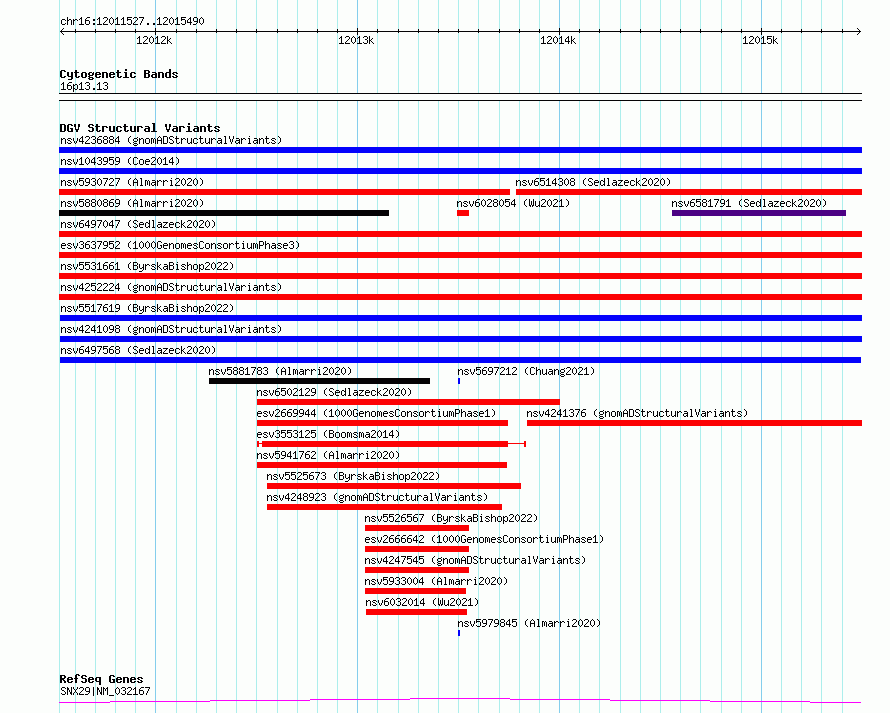Select the esv3553125 bar with whiskers
The height and width of the screenshot is (713, 890).
[x=392, y=444]
